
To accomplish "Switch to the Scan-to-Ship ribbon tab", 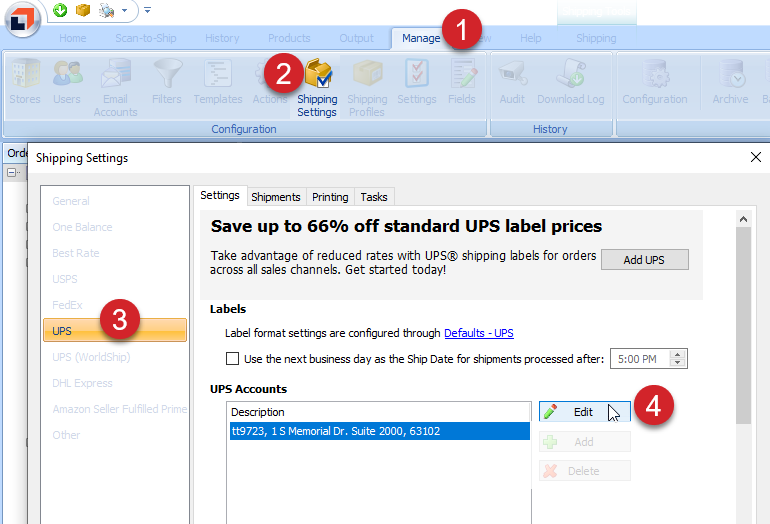I will [x=146, y=38].
